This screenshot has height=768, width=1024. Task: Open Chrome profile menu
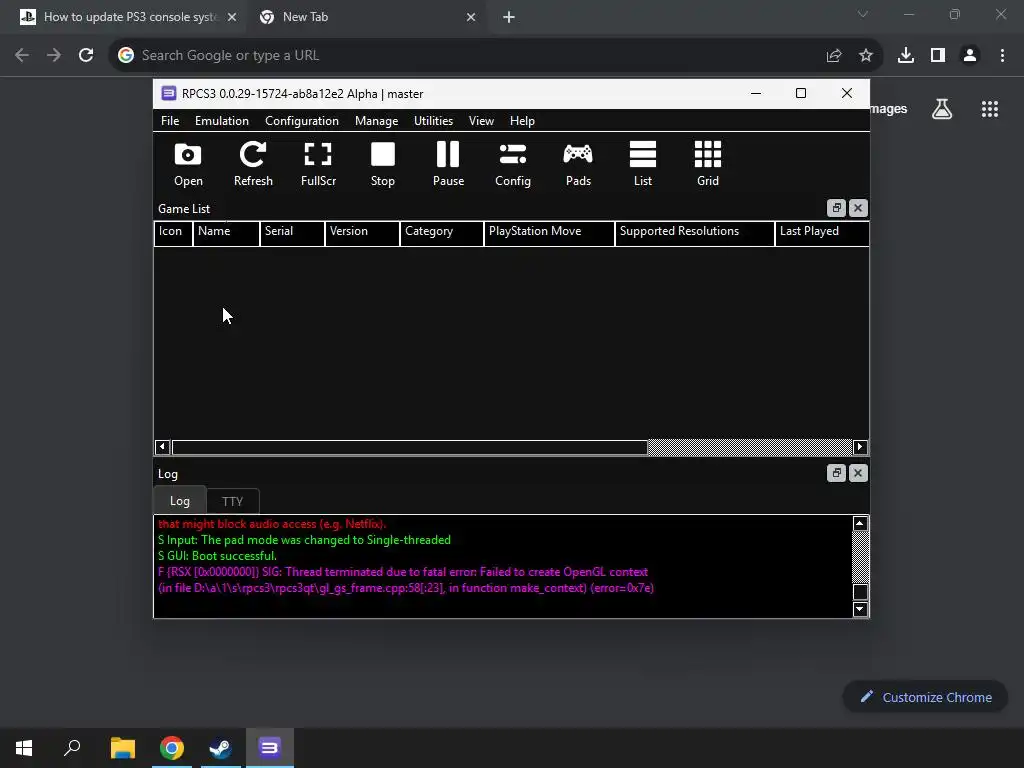click(x=970, y=56)
